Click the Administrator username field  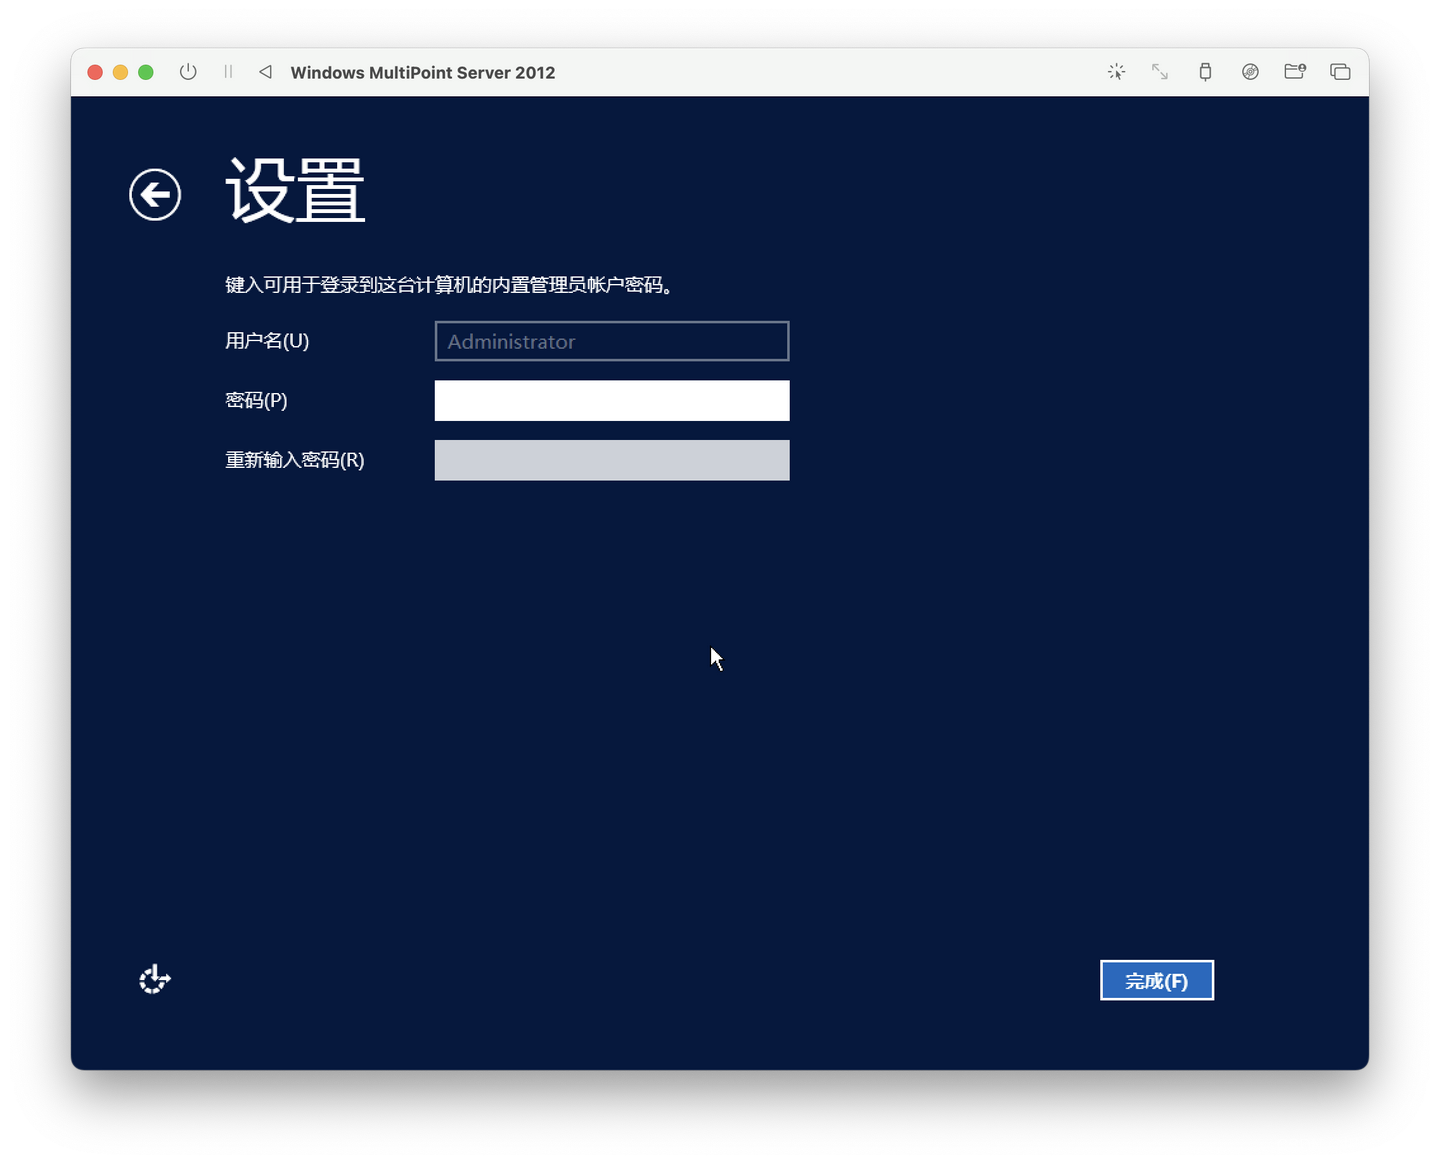tap(612, 341)
